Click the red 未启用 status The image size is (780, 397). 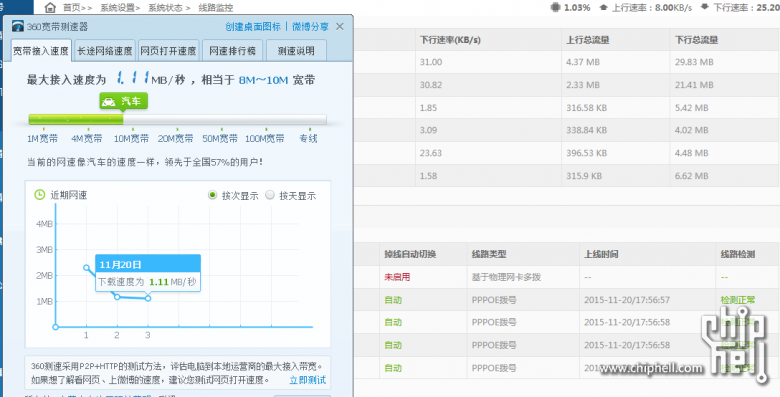[x=397, y=277]
